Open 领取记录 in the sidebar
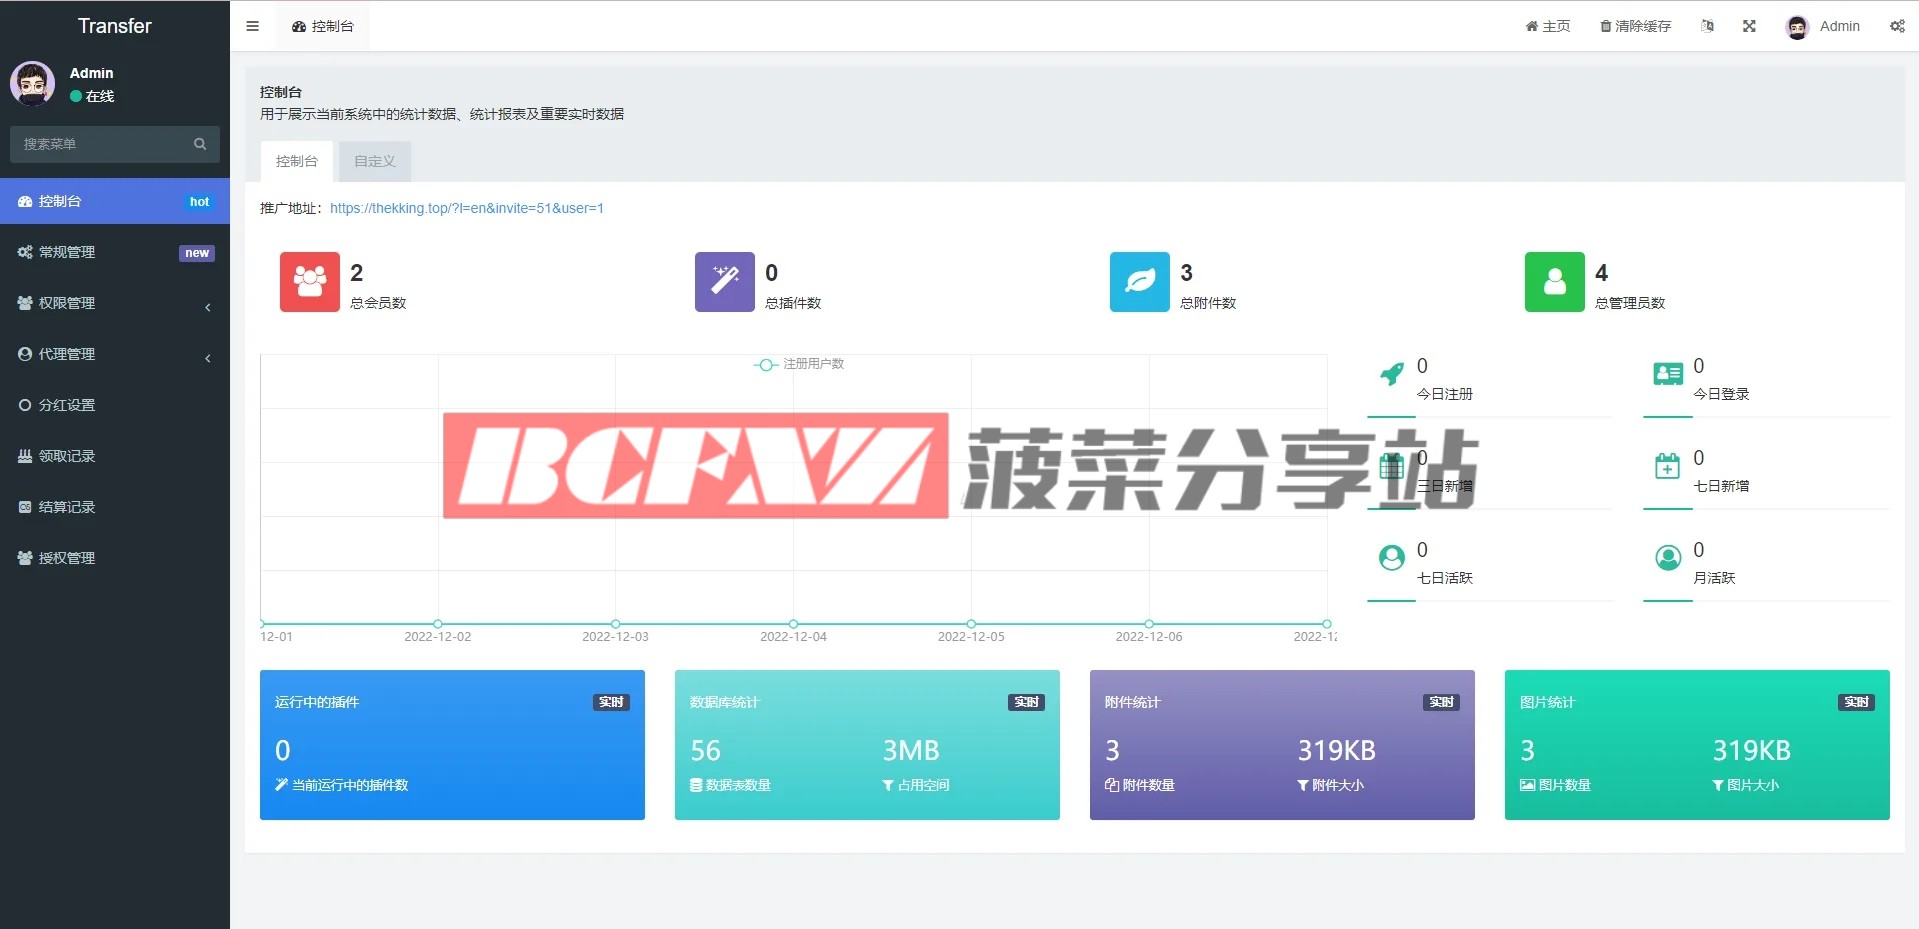 67,456
